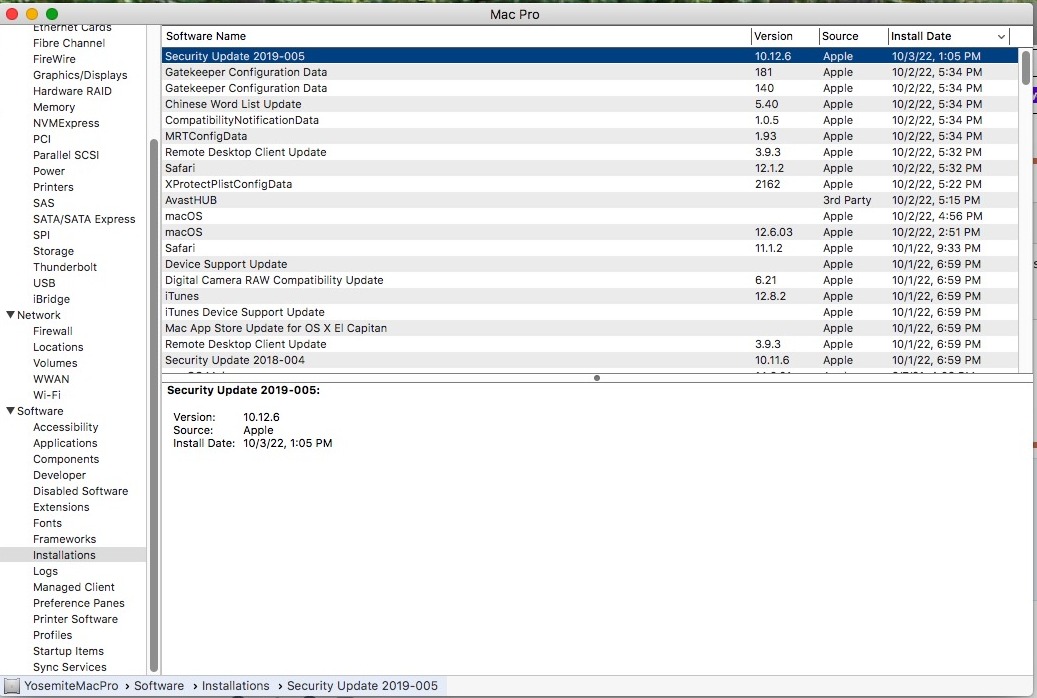Select Installations in sidebar

point(73,555)
